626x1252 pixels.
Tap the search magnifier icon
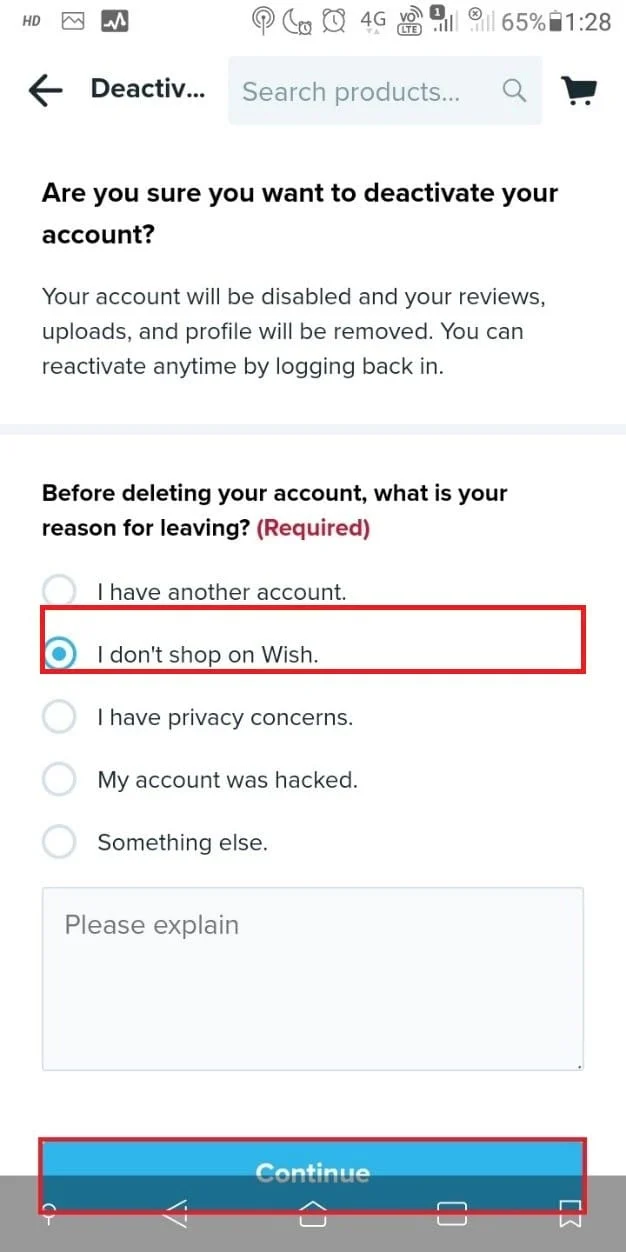click(514, 91)
